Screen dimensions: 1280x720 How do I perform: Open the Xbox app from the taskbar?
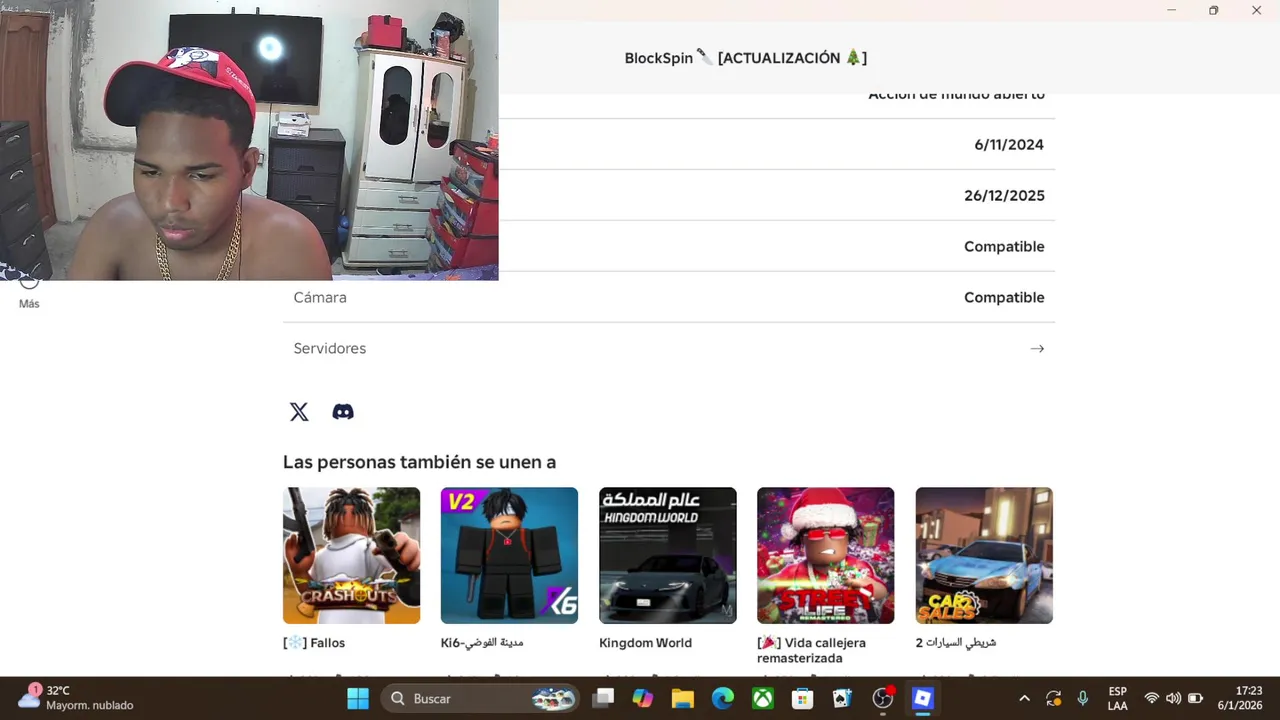click(x=763, y=698)
